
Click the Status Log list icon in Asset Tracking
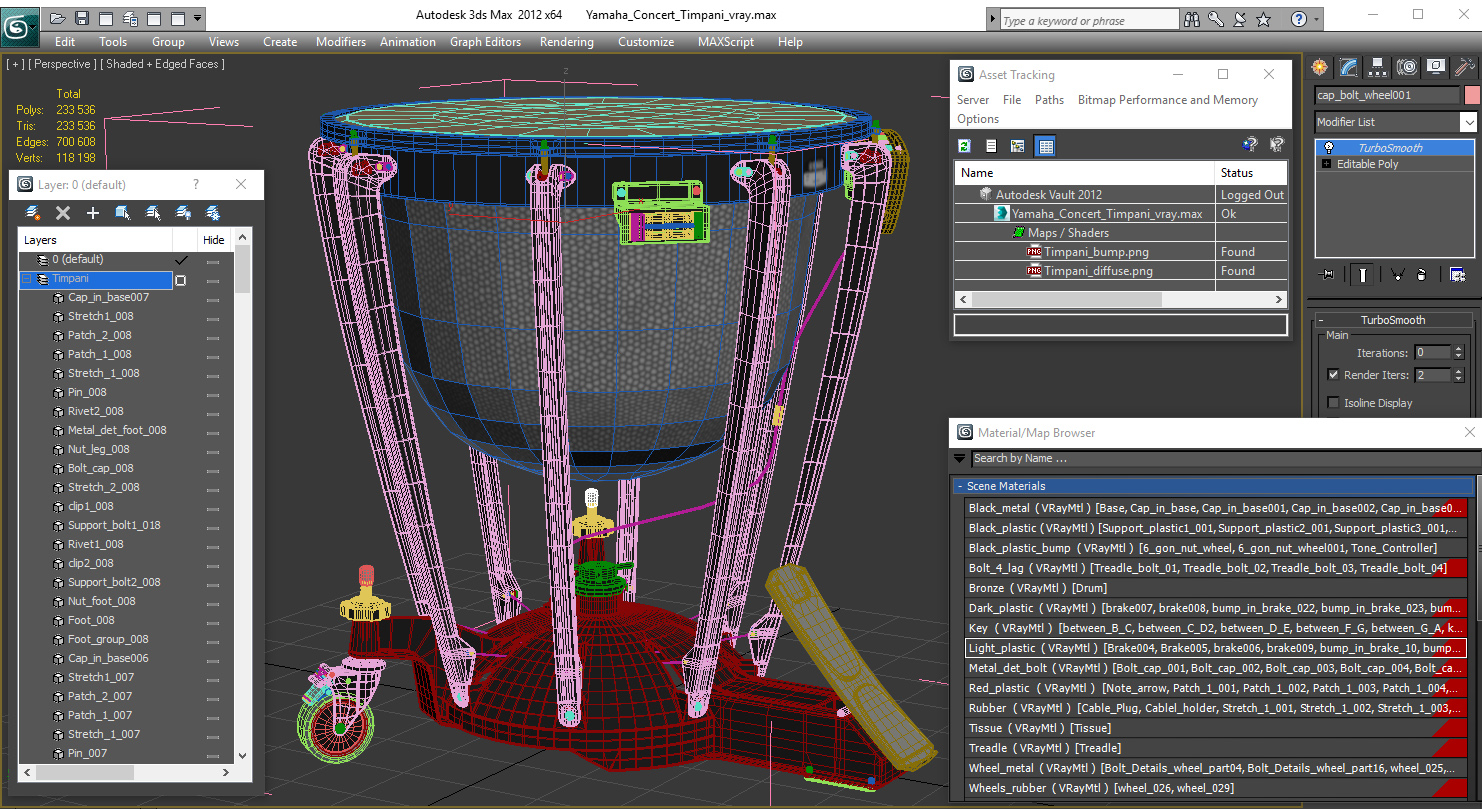(991, 146)
